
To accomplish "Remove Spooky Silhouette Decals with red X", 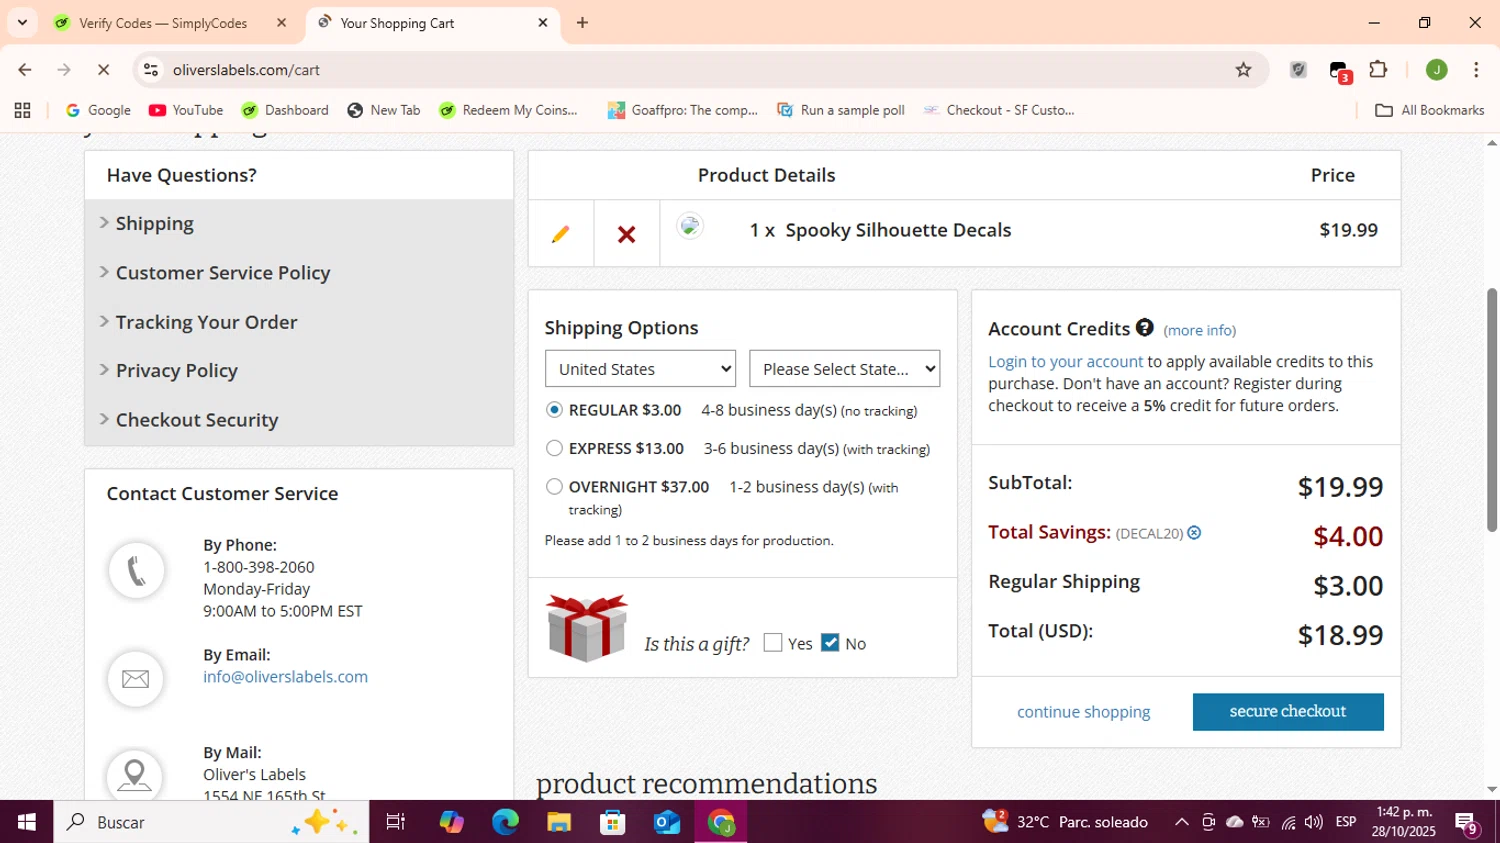I will click(626, 234).
